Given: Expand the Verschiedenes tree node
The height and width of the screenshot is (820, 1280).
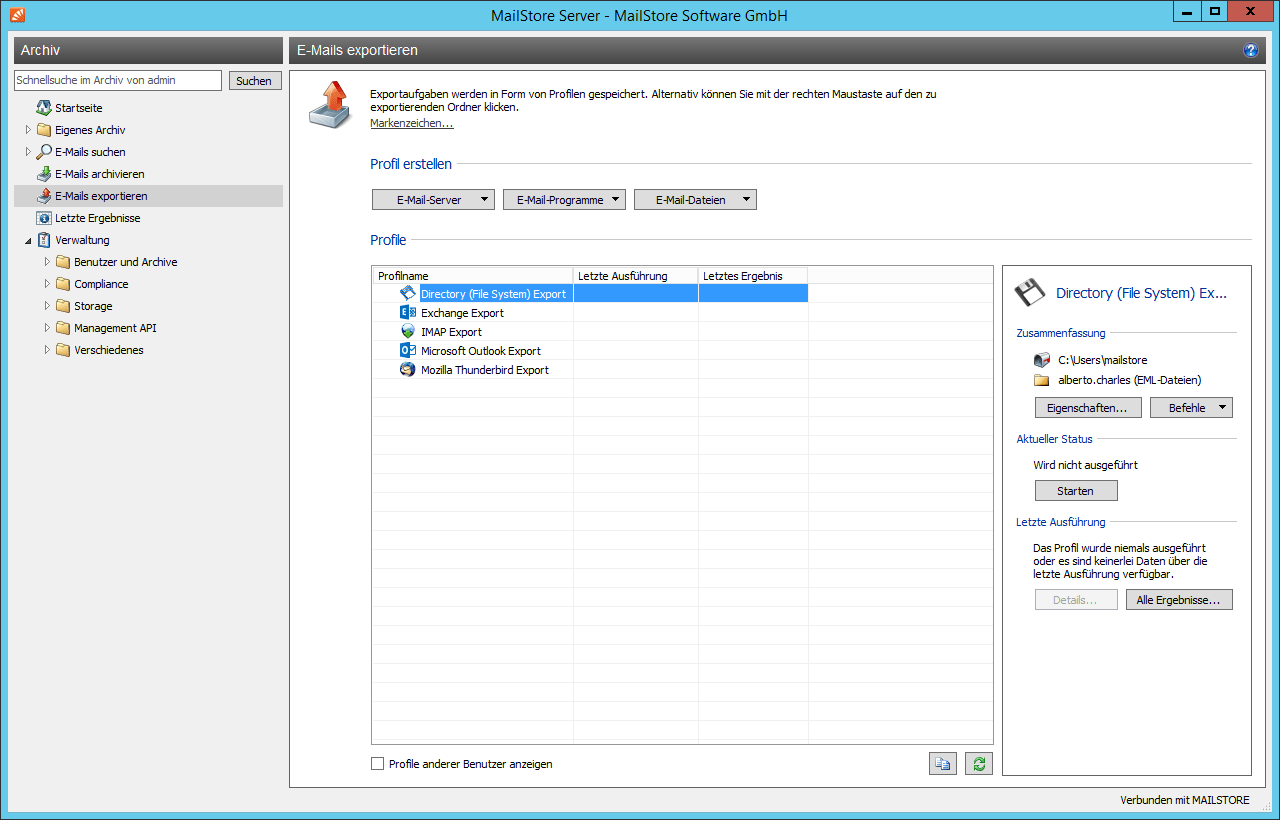Looking at the screenshot, I should click(47, 350).
